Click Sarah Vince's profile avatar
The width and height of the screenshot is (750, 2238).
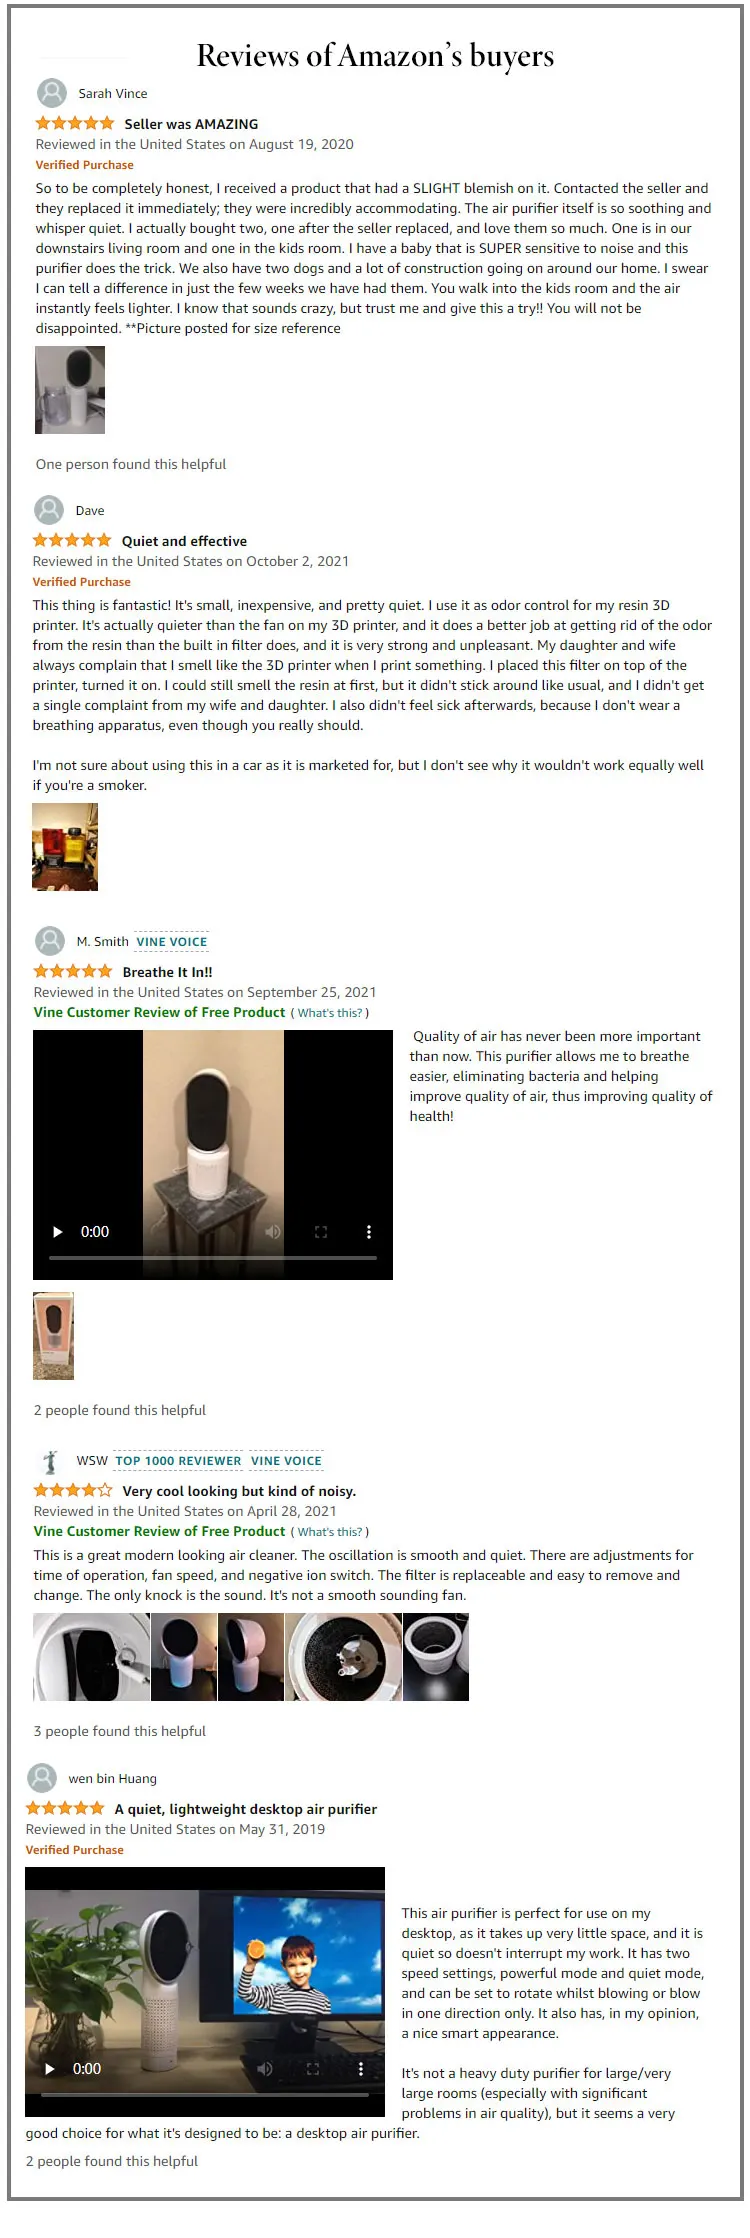(52, 93)
